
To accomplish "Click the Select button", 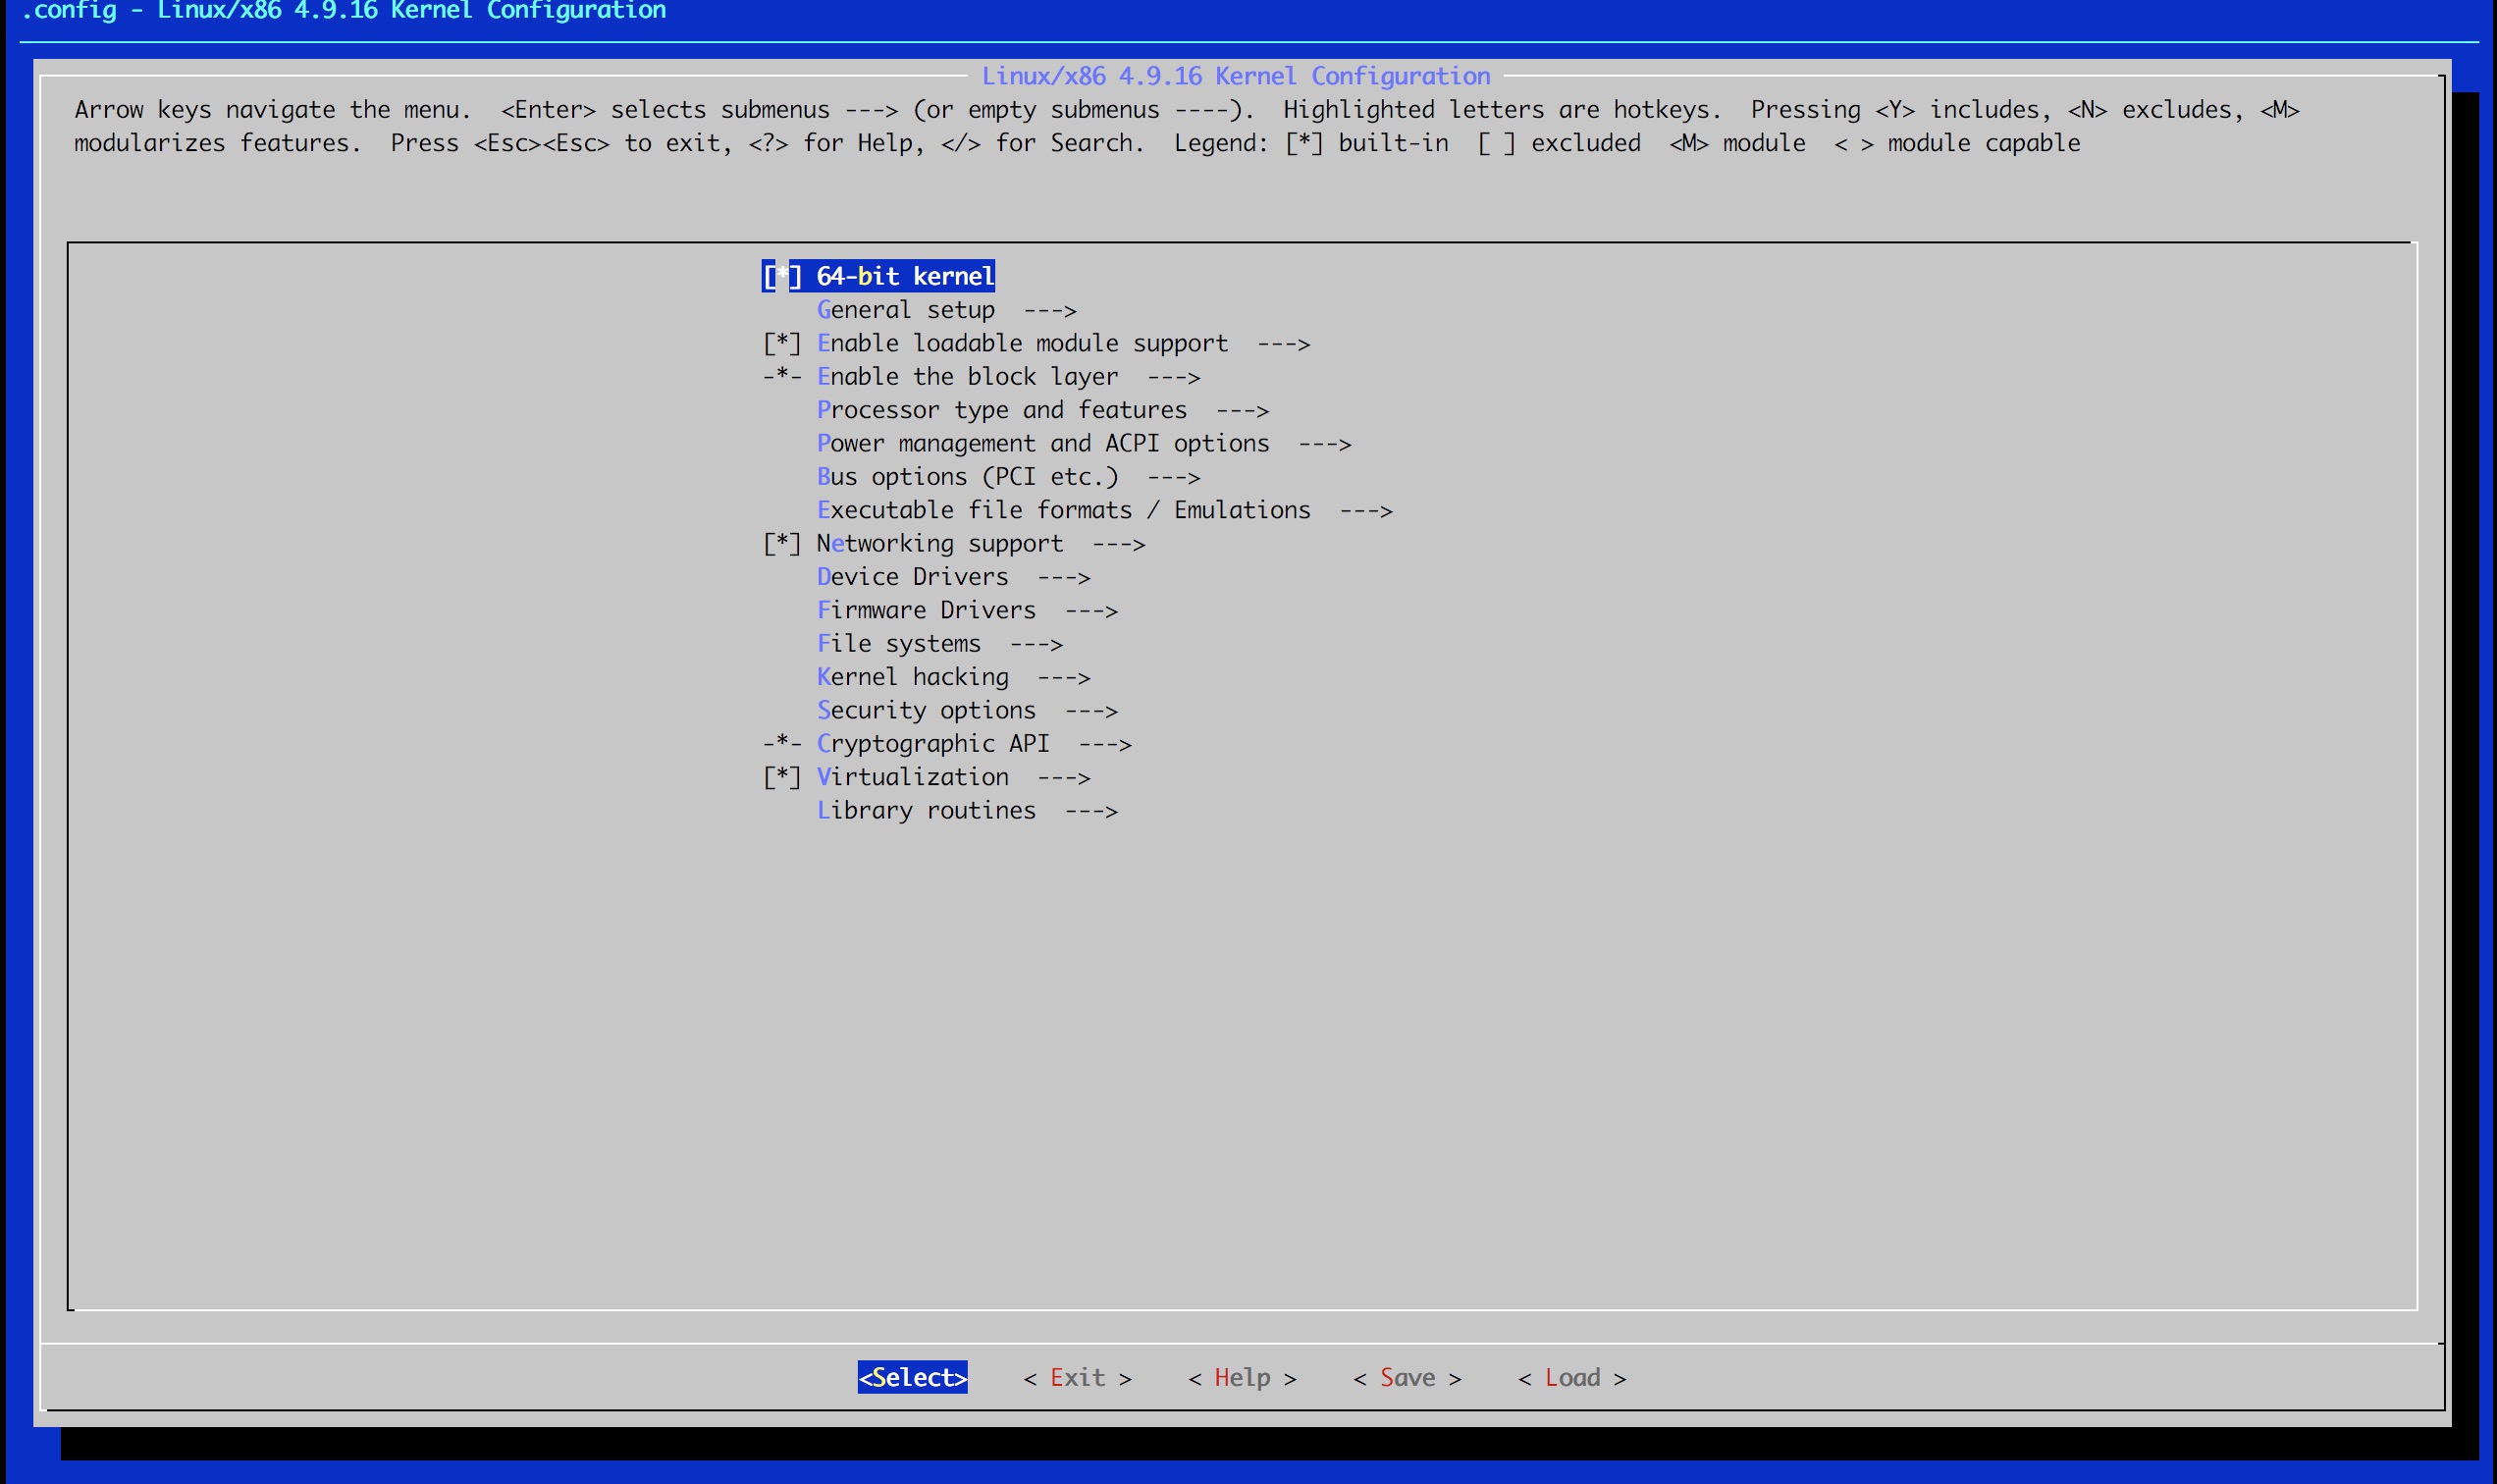I will (x=912, y=1377).
